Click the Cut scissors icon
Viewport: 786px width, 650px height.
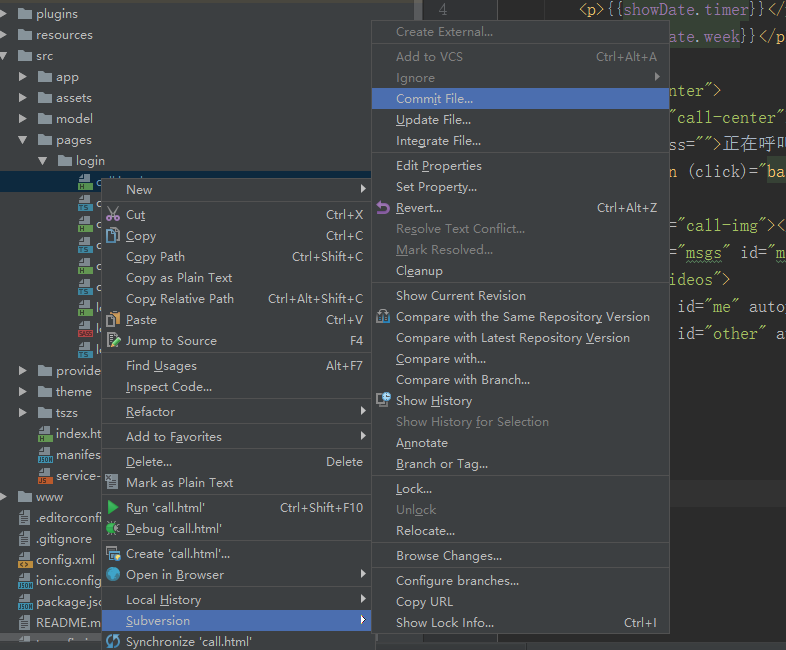coord(113,214)
